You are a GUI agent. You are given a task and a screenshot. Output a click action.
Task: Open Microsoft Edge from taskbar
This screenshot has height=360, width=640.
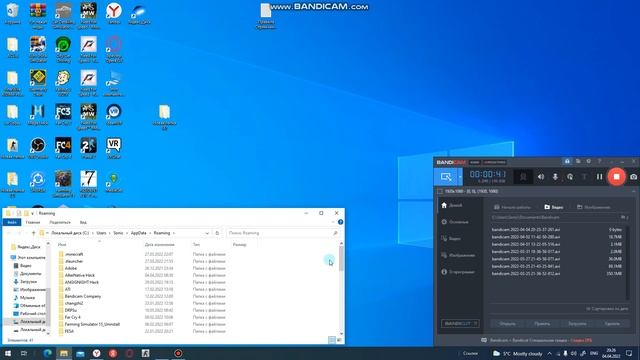[47, 353]
